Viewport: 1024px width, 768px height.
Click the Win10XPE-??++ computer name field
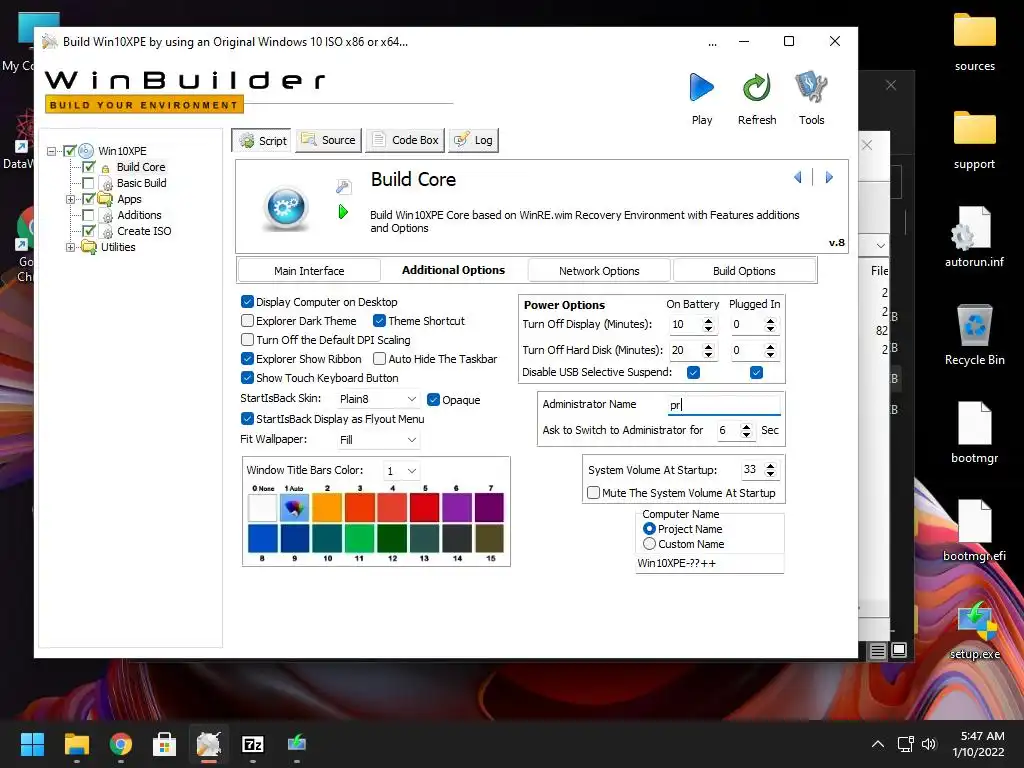709,564
